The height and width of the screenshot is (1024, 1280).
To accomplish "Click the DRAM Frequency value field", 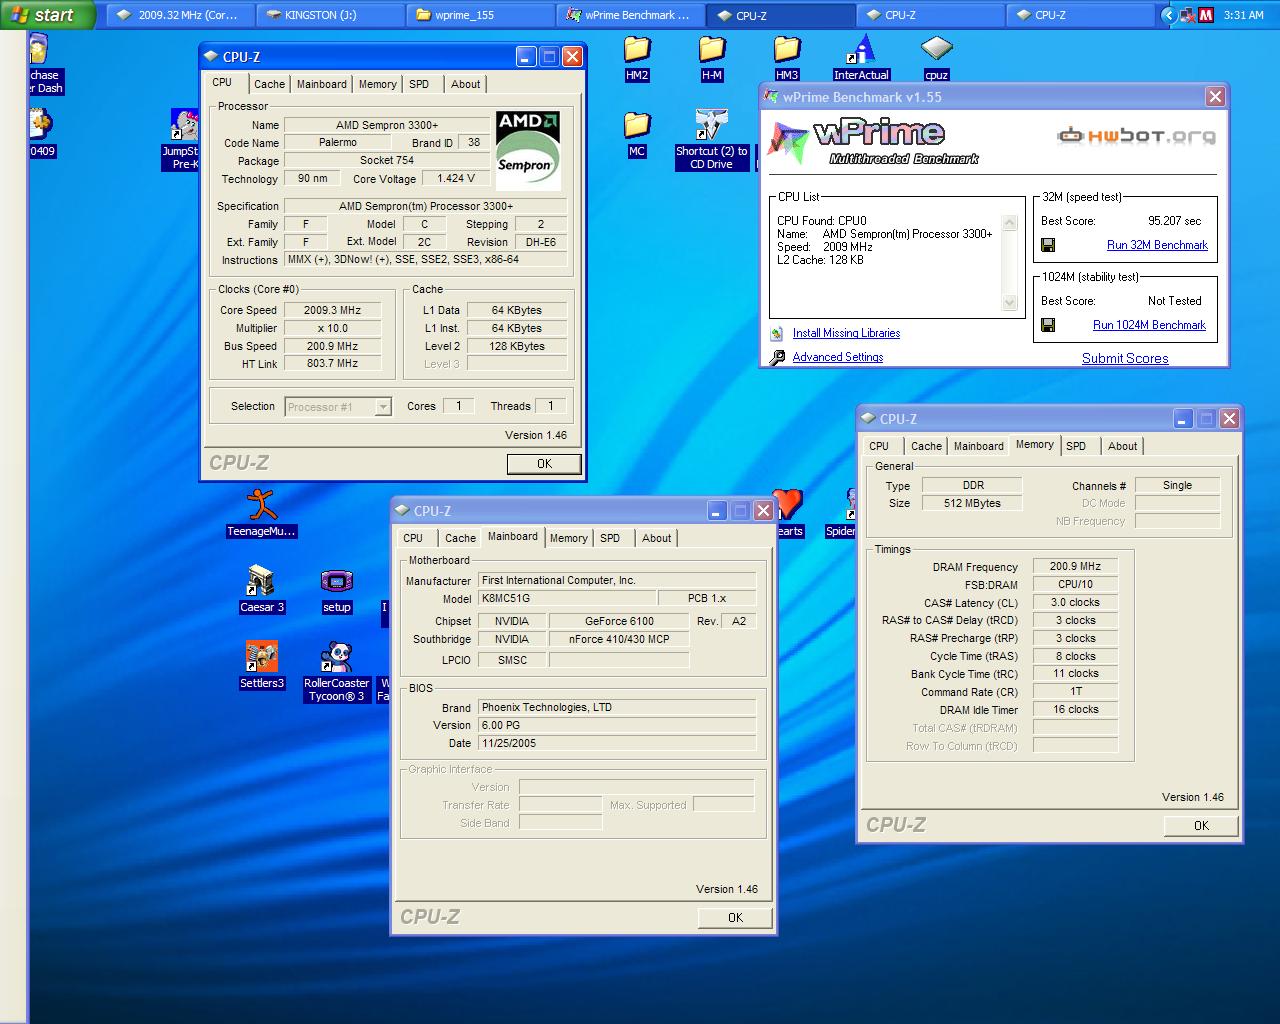I will click(x=1075, y=566).
